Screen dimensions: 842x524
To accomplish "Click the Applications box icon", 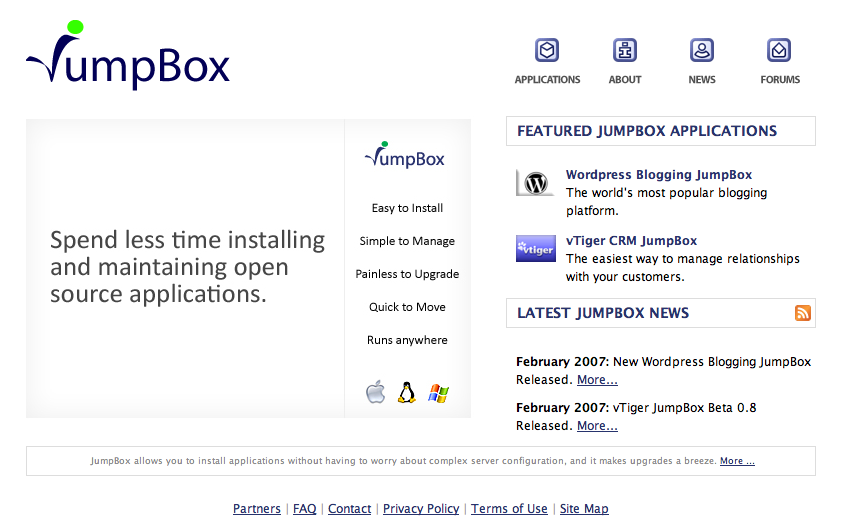I will 547,50.
